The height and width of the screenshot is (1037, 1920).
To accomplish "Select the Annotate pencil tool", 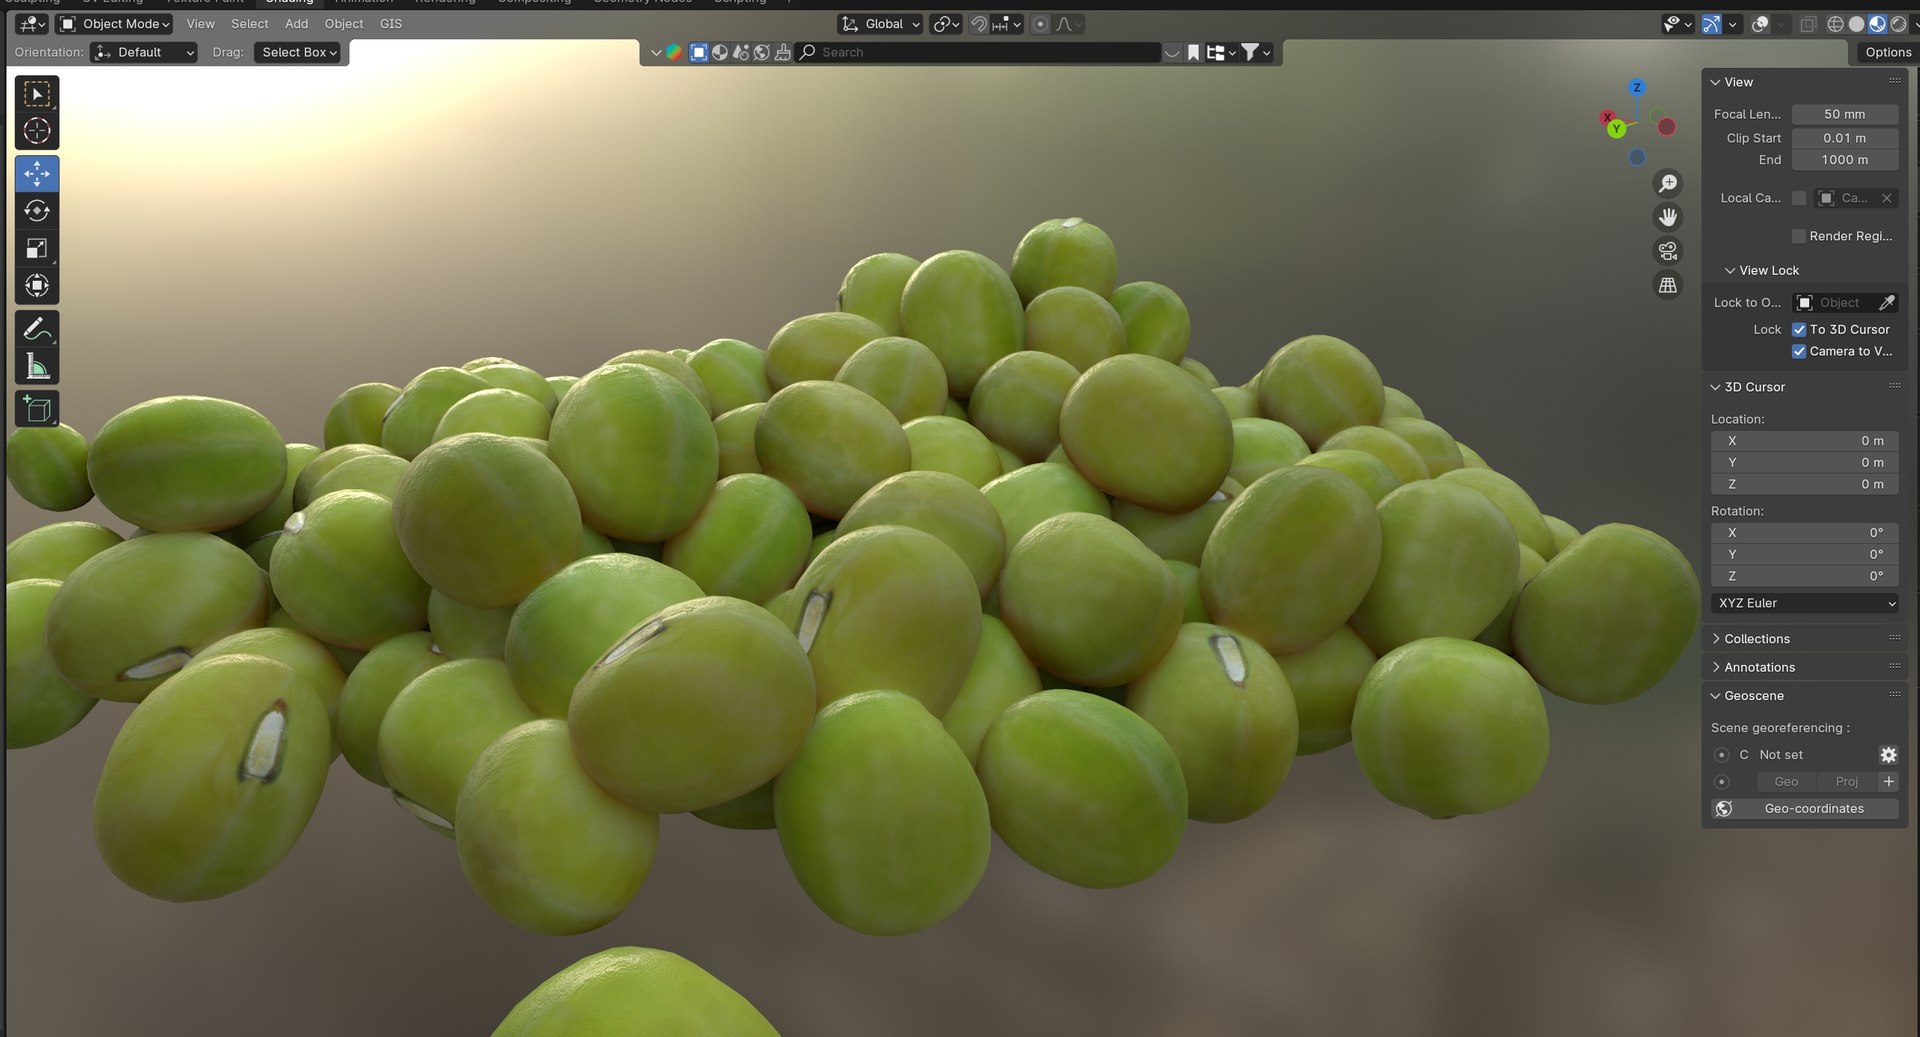I will pos(37,329).
